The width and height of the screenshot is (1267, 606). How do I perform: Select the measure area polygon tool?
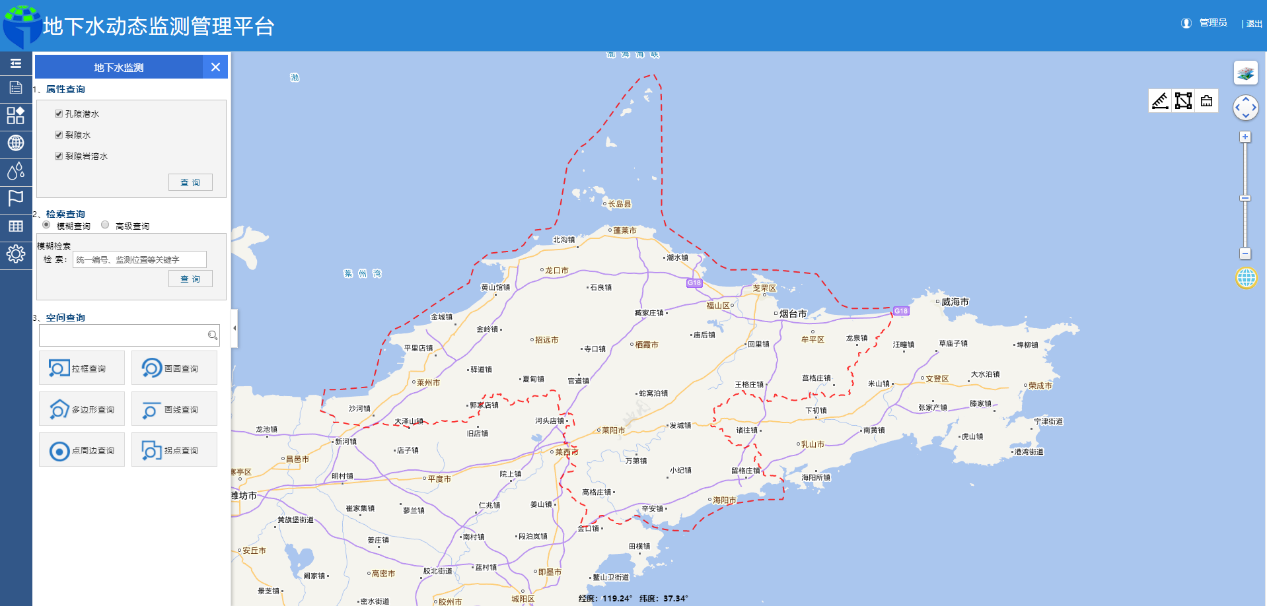1183,101
